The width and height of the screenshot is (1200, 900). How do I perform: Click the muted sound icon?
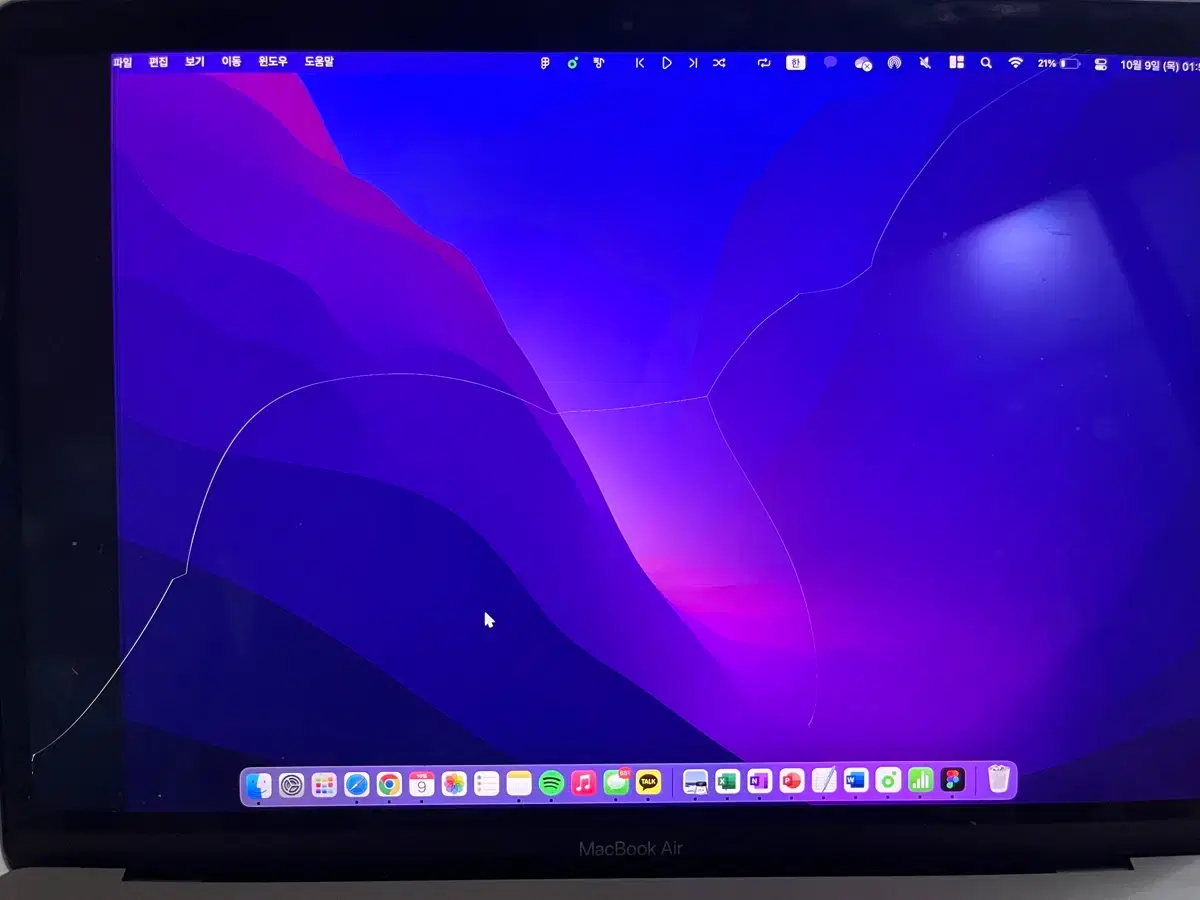(x=925, y=63)
